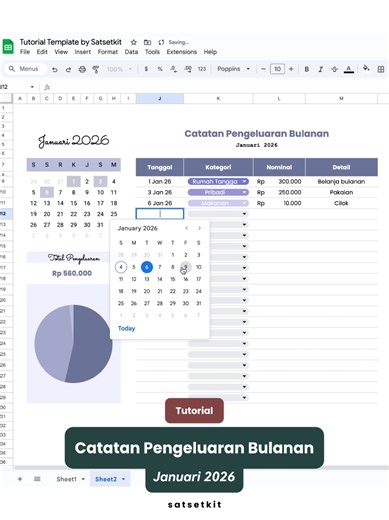Screen dimensions: 389x520
Task: Click the "Rp 560.000" total value
Action: pyautogui.click(x=72, y=273)
